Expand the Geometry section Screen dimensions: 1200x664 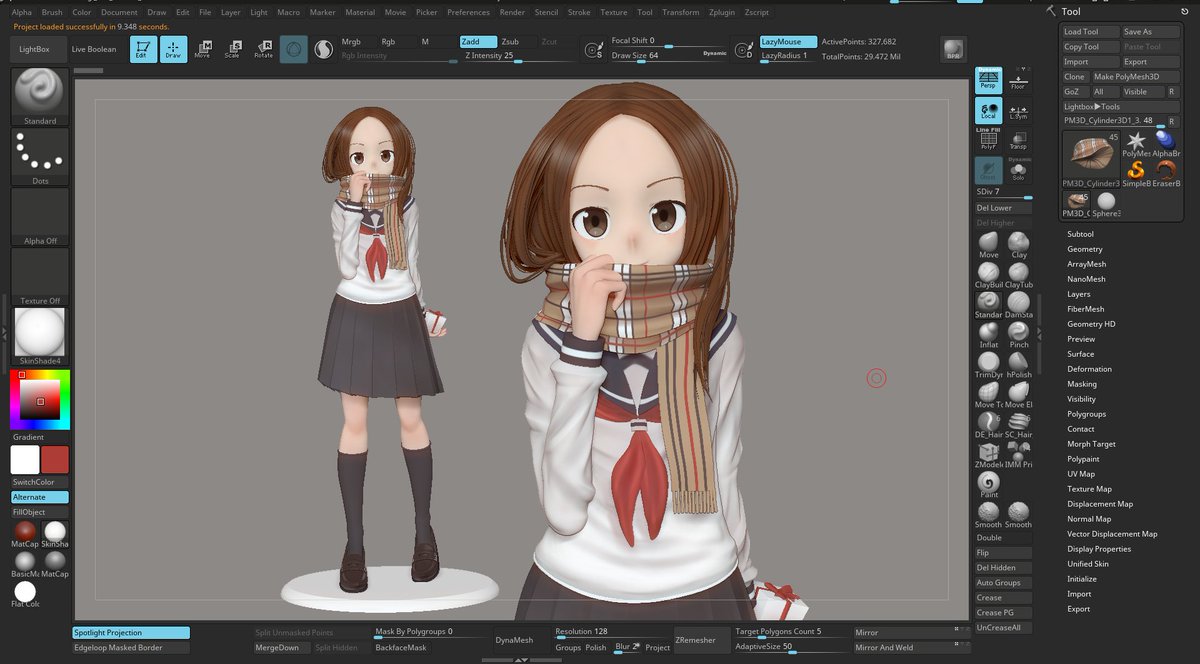1085,249
